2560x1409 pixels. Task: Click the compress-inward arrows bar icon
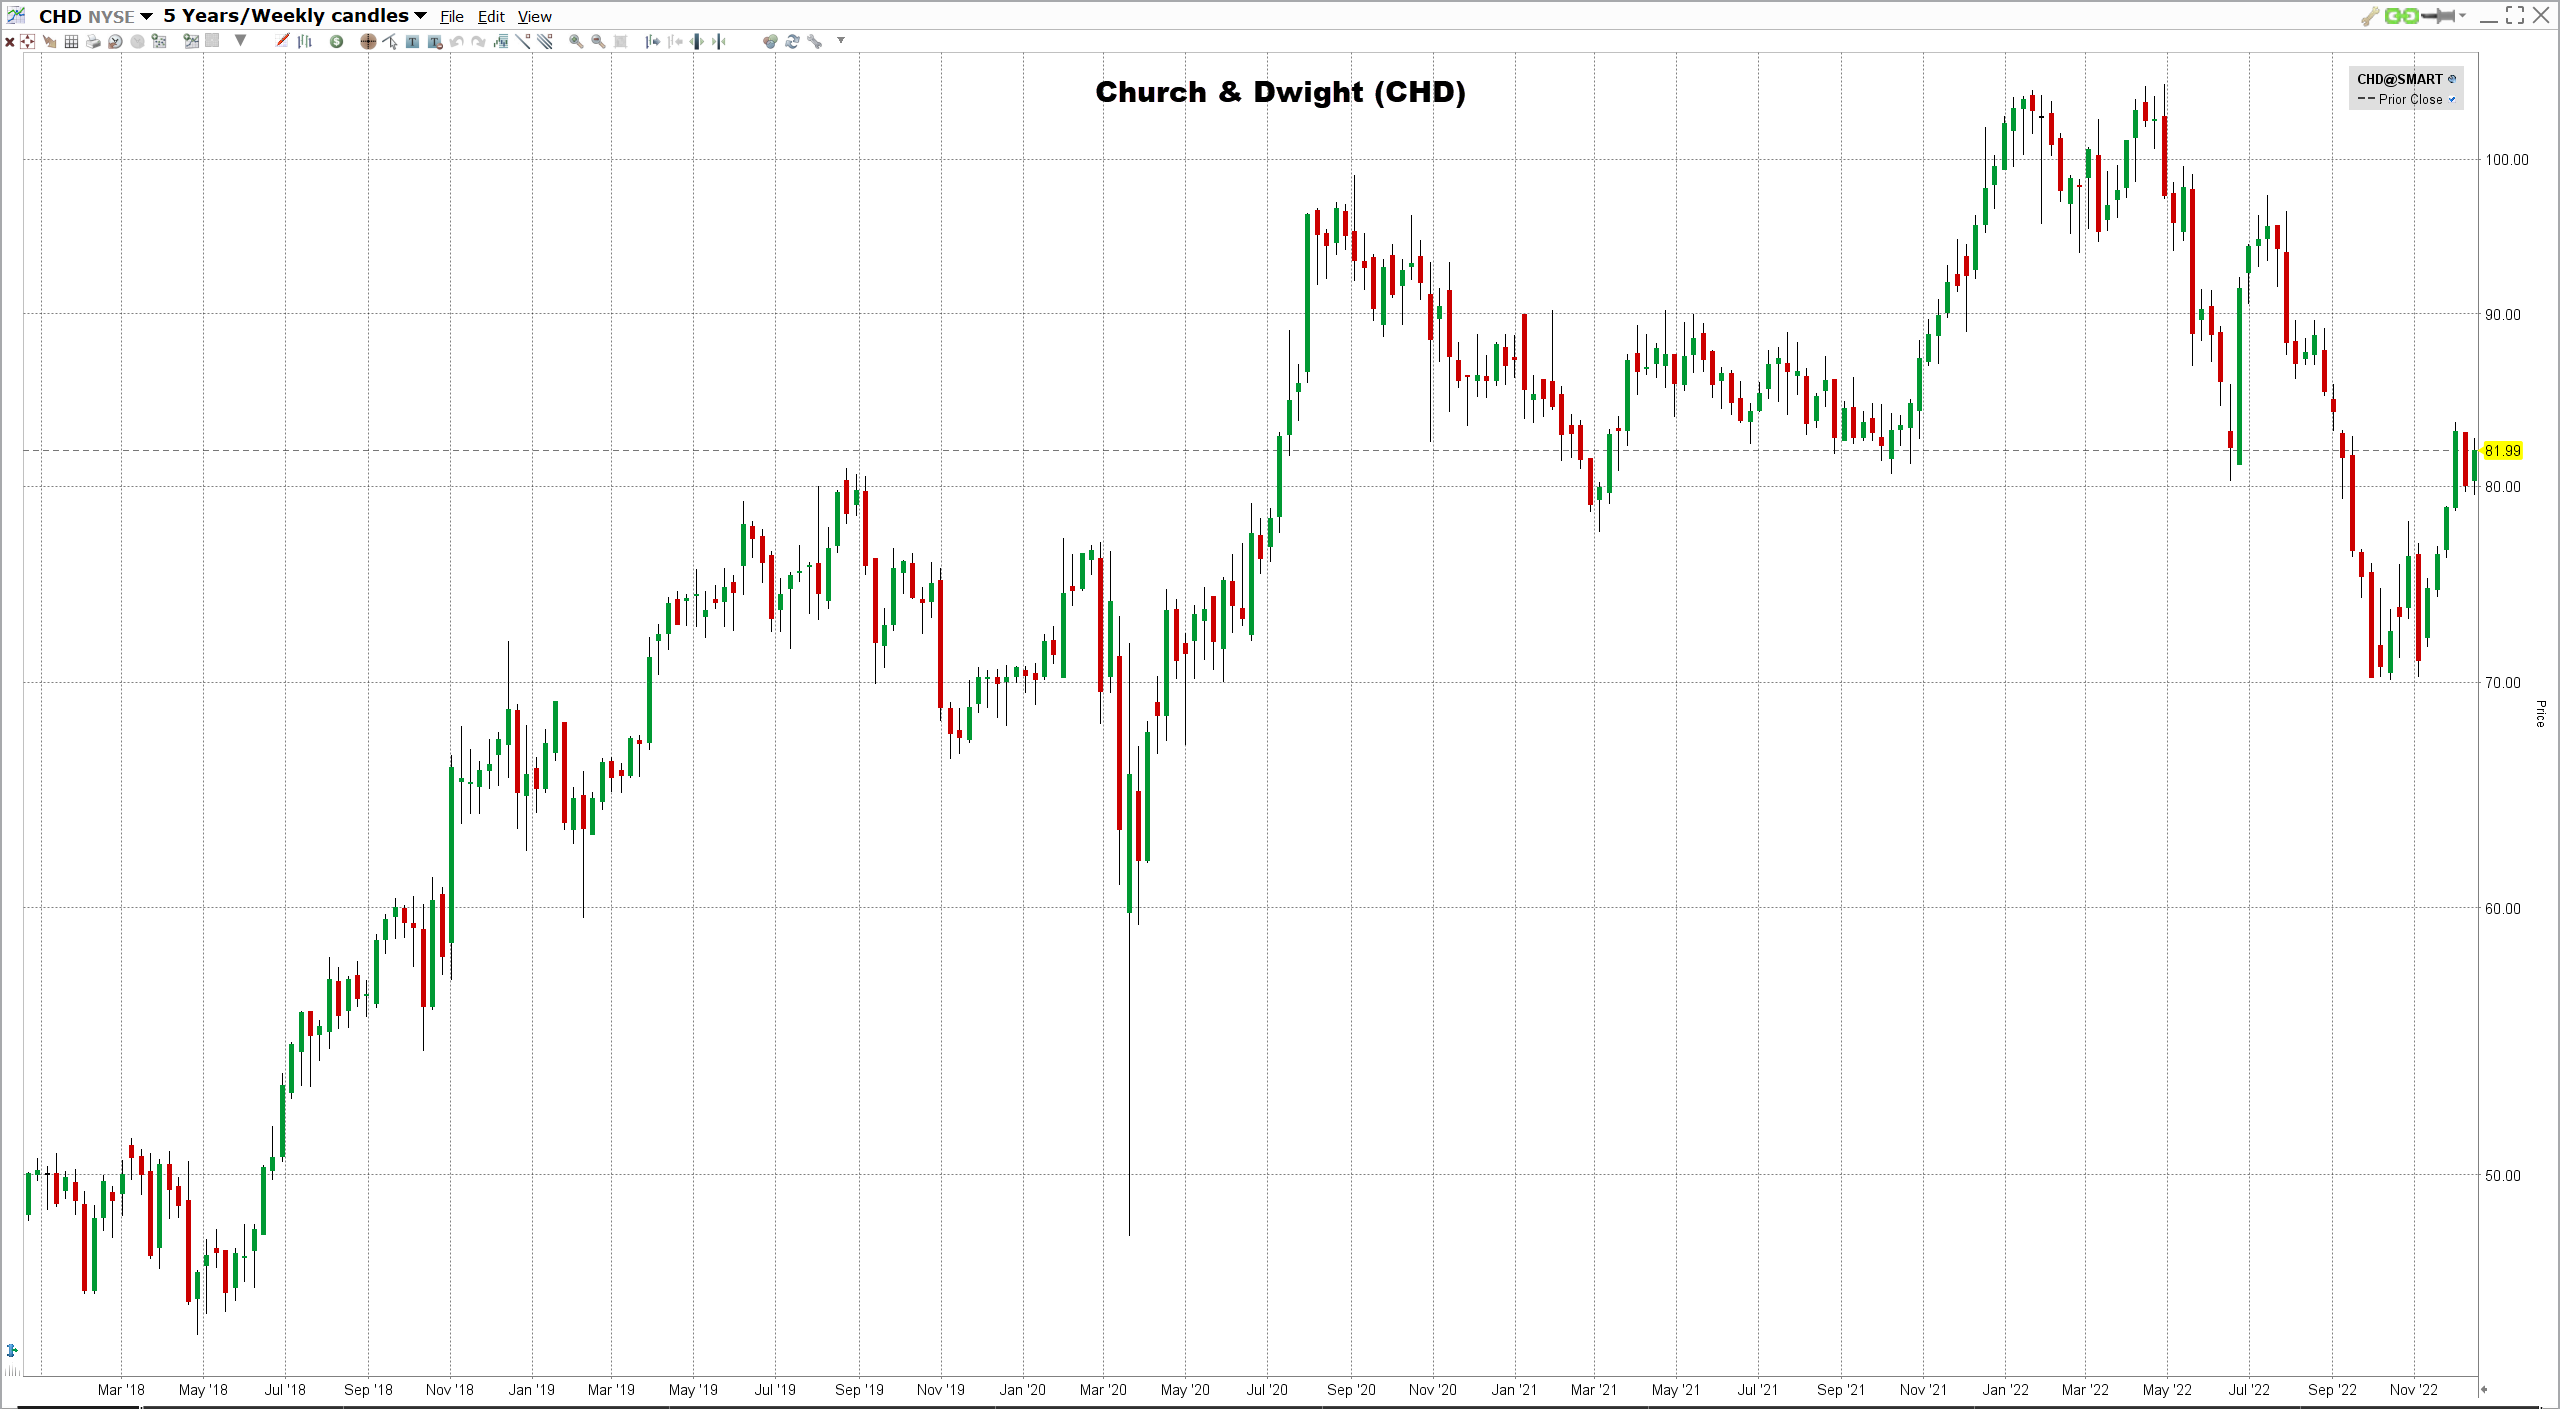tap(718, 41)
